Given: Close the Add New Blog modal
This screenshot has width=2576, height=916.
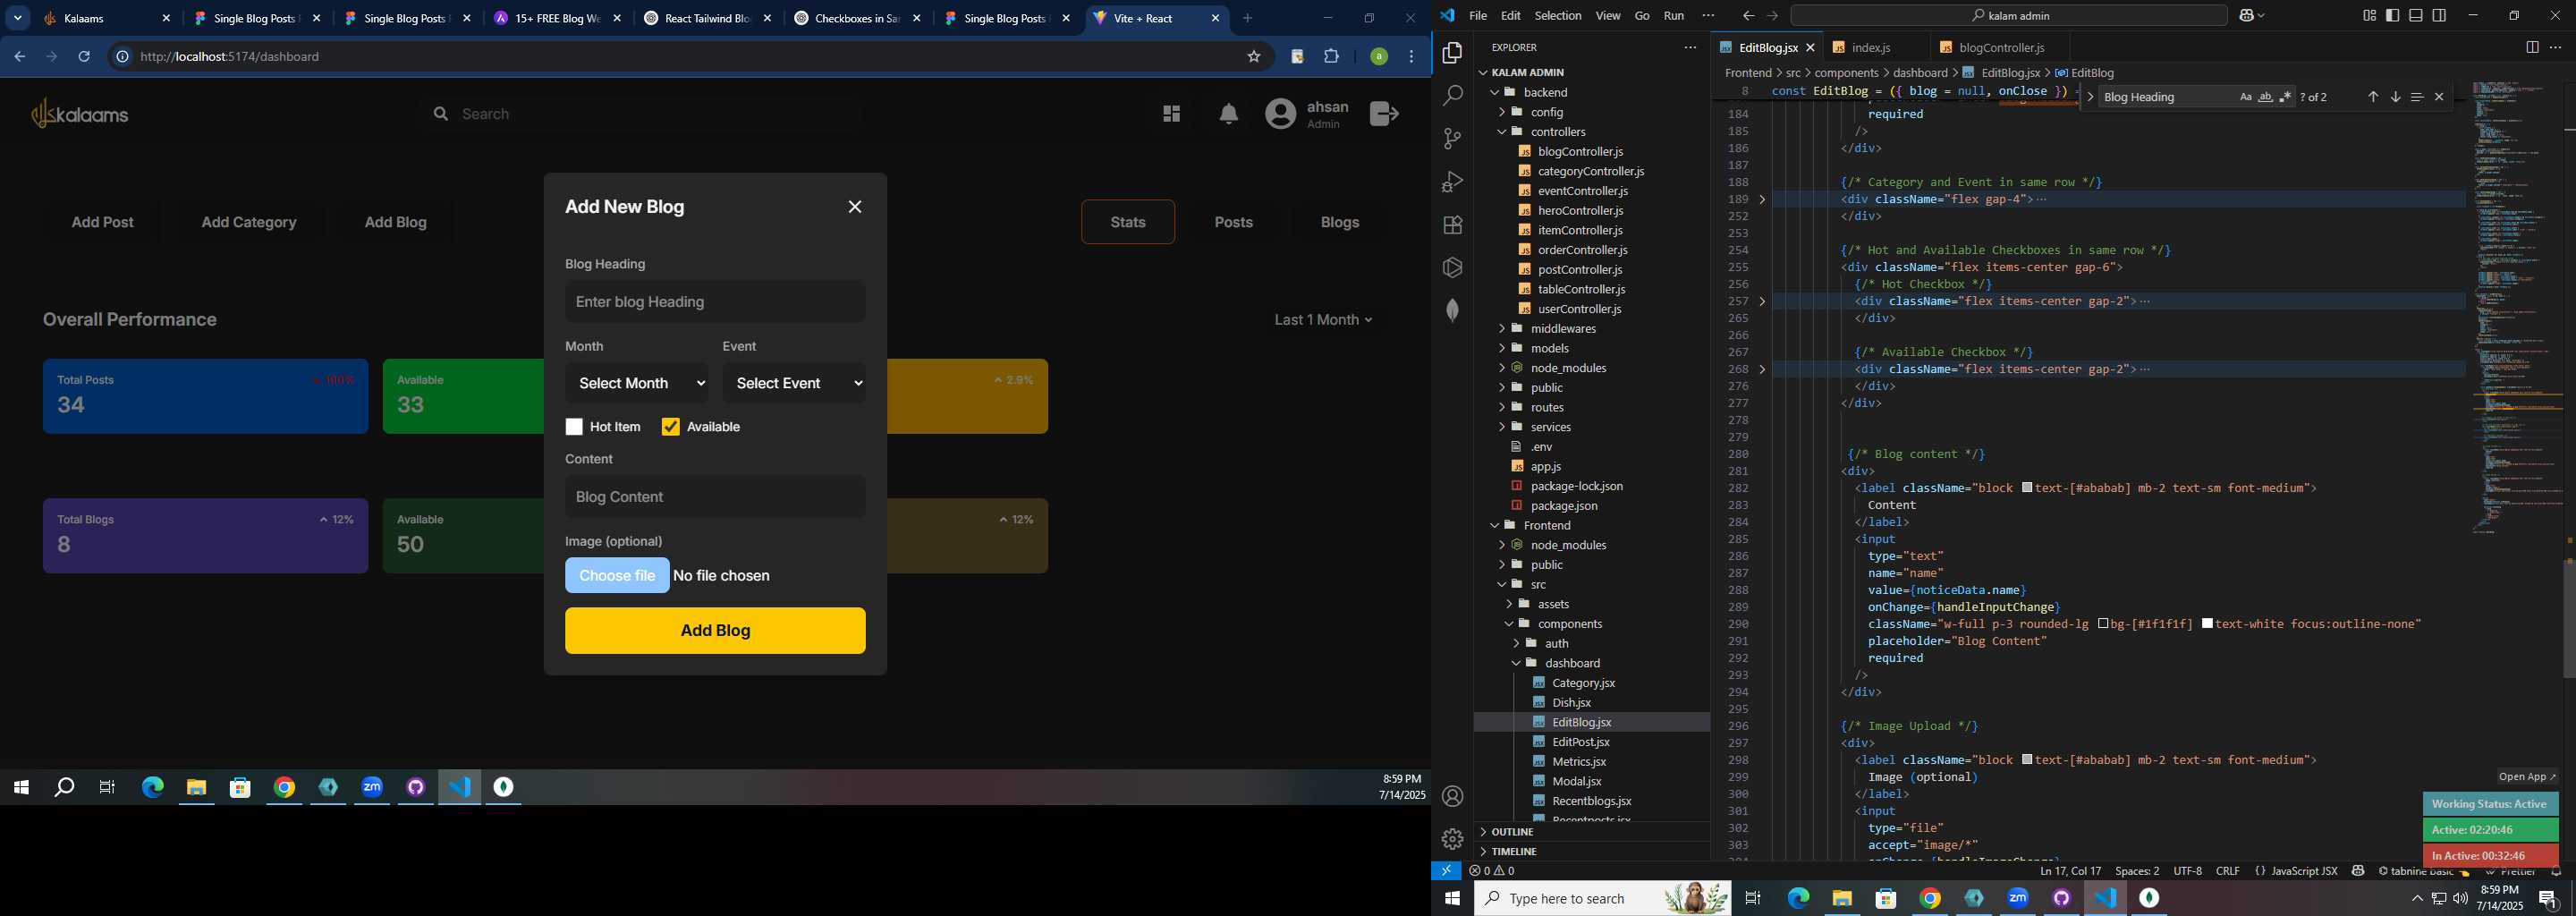Looking at the screenshot, I should click(x=855, y=207).
